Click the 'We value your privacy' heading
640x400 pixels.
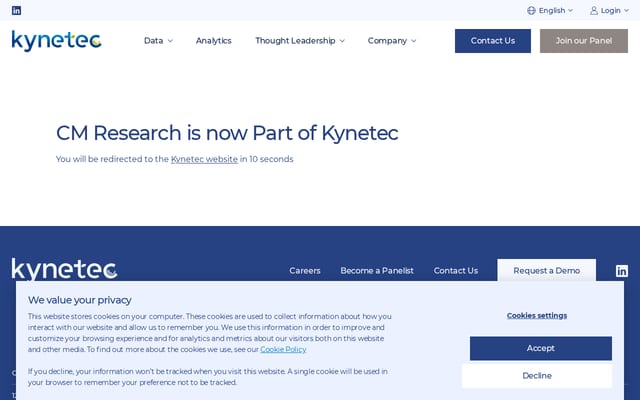tap(80, 300)
